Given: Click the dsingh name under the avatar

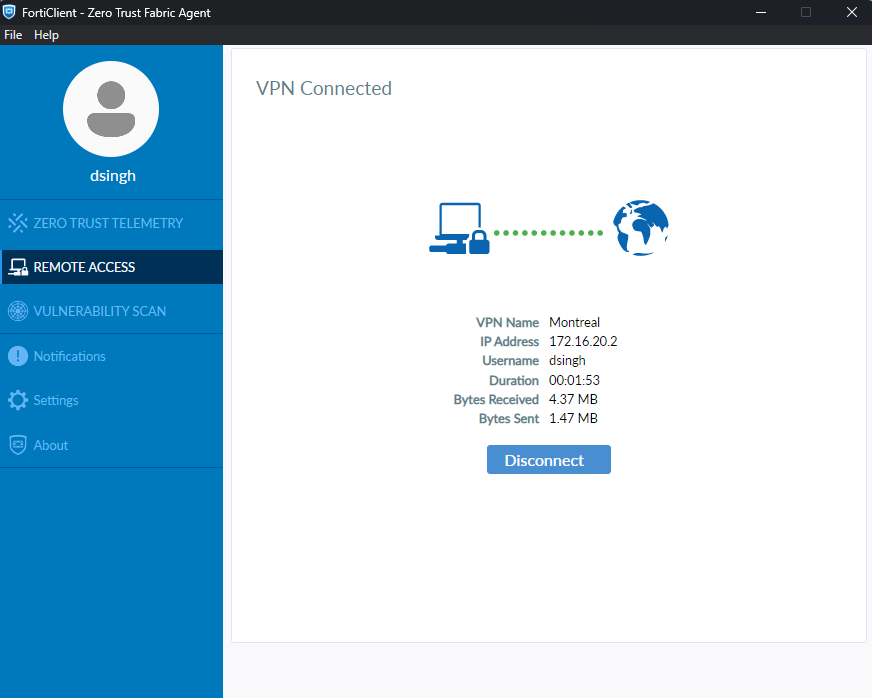Looking at the screenshot, I should click(x=113, y=176).
